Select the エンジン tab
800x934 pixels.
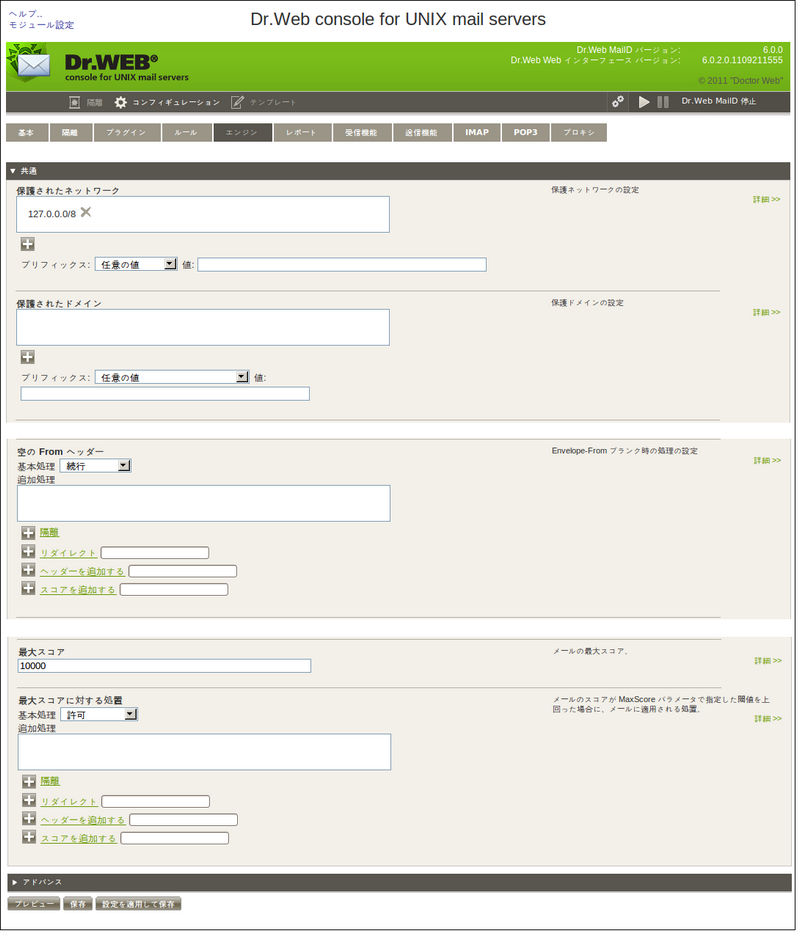[242, 132]
